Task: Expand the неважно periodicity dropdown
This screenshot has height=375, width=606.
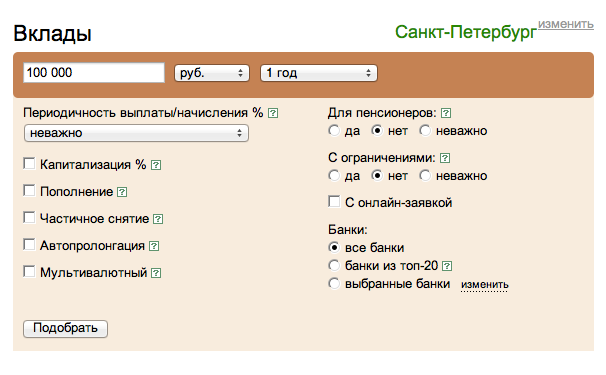Action: [x=136, y=133]
